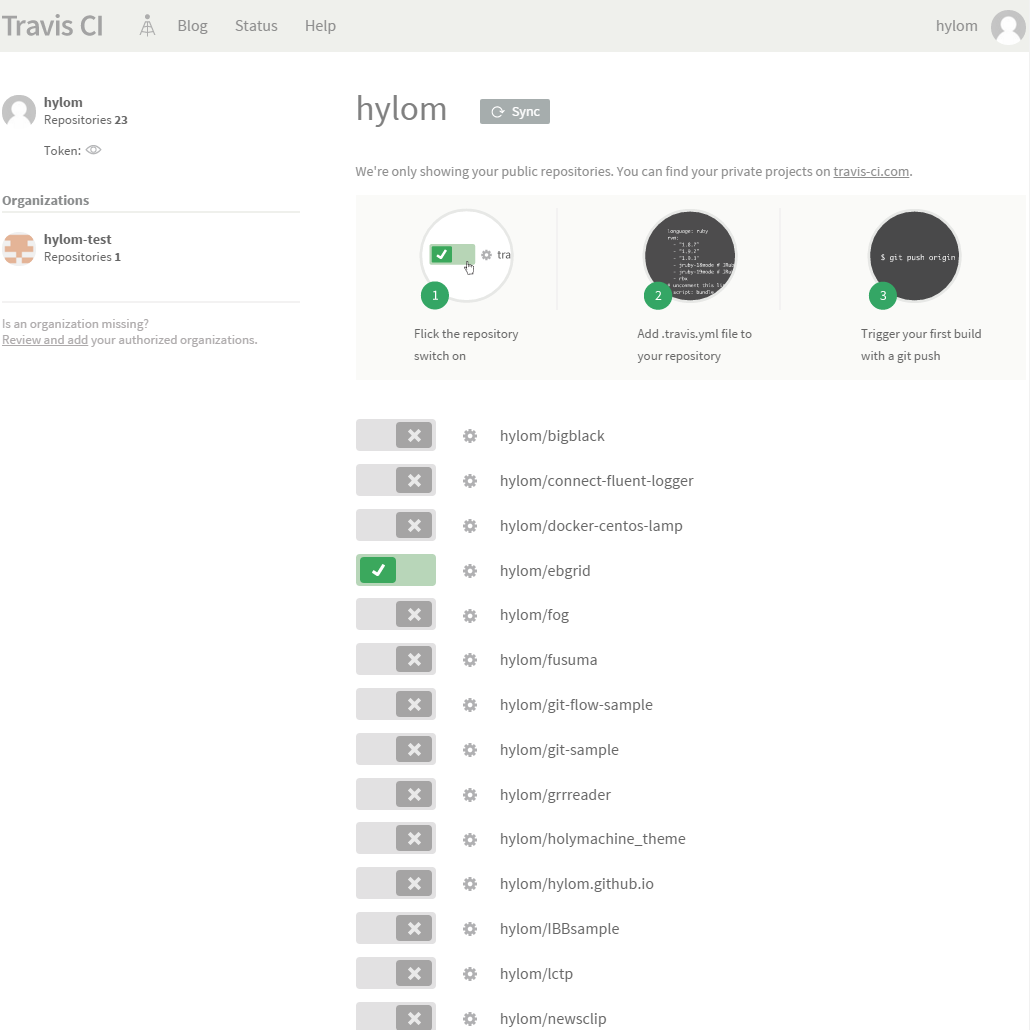Click the step 3 git push illustration

pos(914,256)
